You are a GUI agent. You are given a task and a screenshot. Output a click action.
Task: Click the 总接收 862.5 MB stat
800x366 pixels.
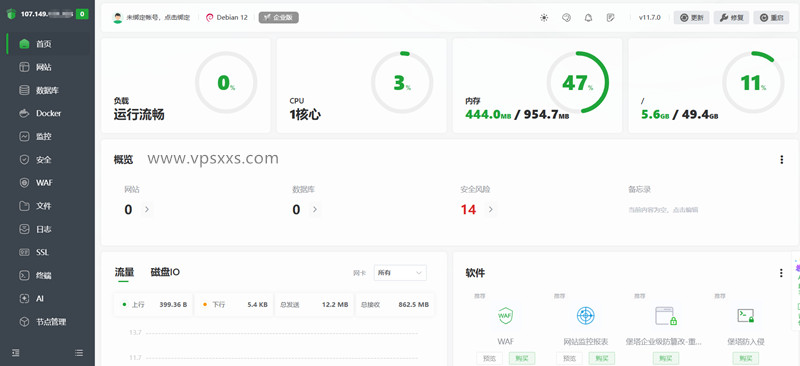click(x=395, y=305)
